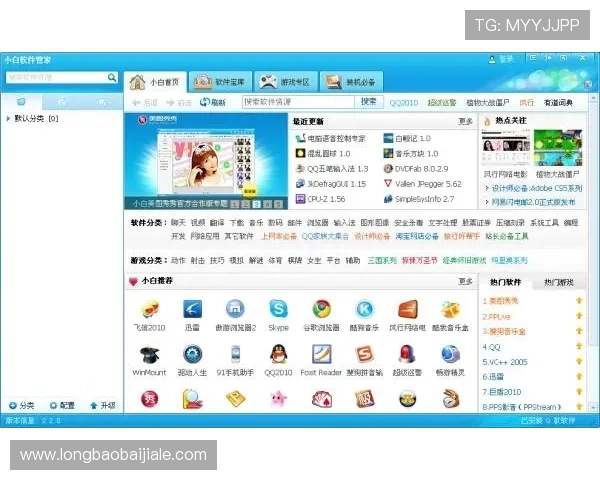
Task: Select the 谷歌浏览器 Chrome icon
Action: click(321, 309)
